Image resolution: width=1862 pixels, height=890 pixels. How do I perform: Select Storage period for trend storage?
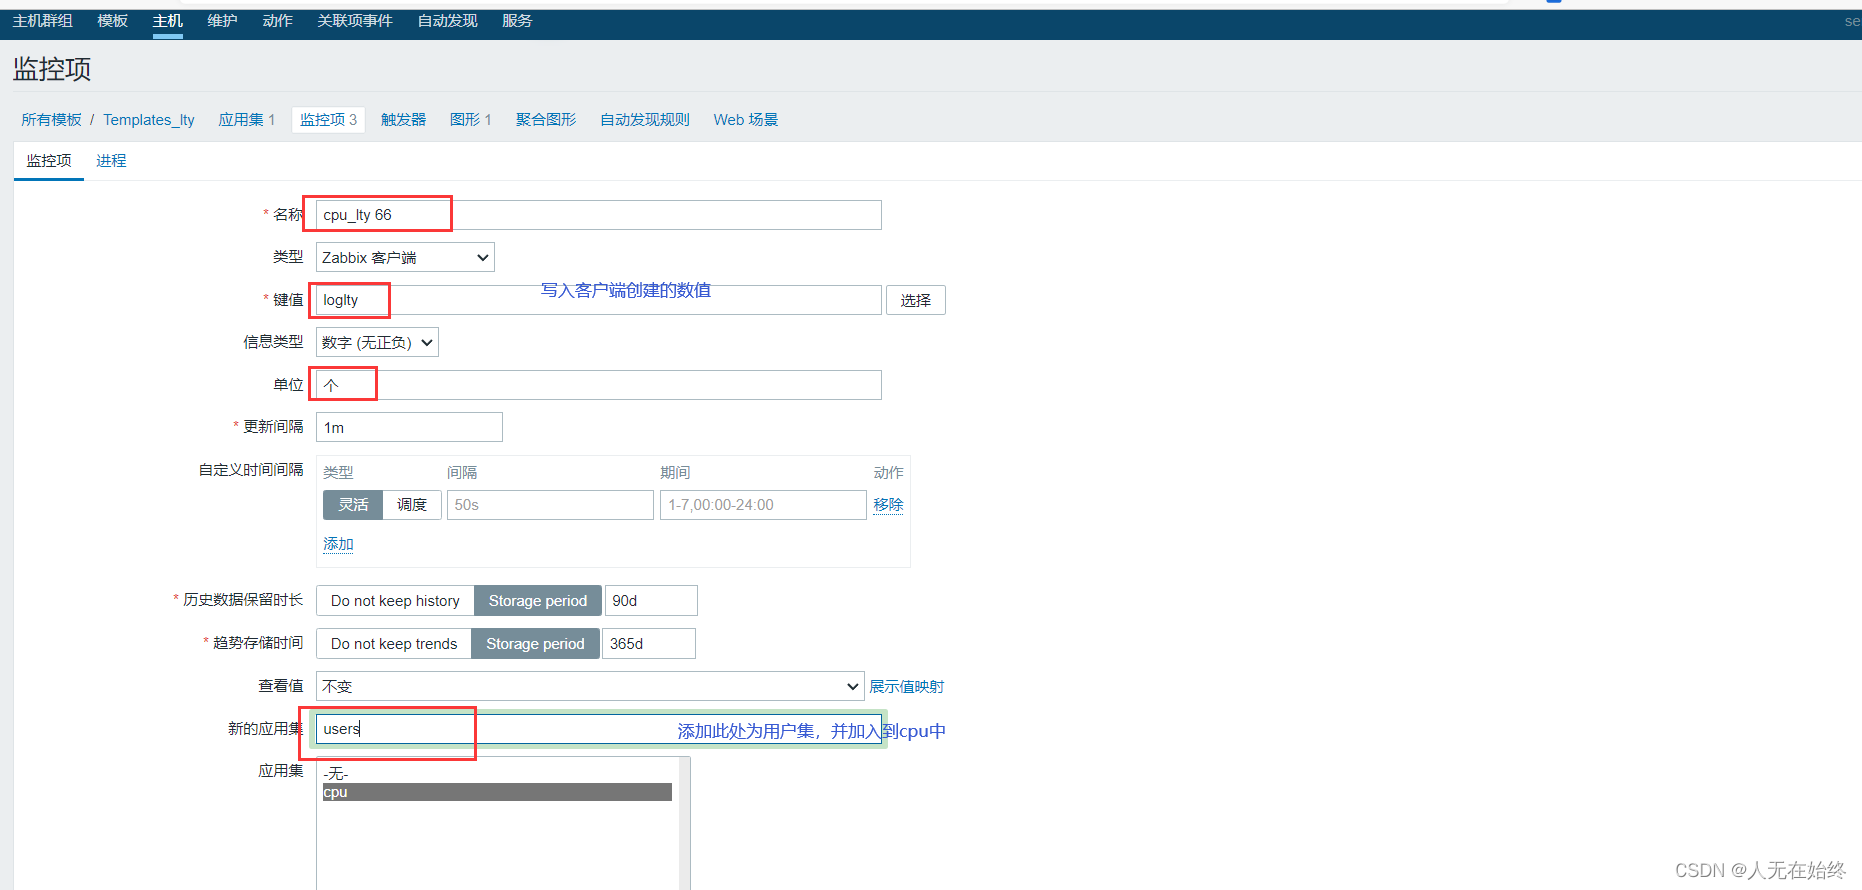tap(535, 644)
